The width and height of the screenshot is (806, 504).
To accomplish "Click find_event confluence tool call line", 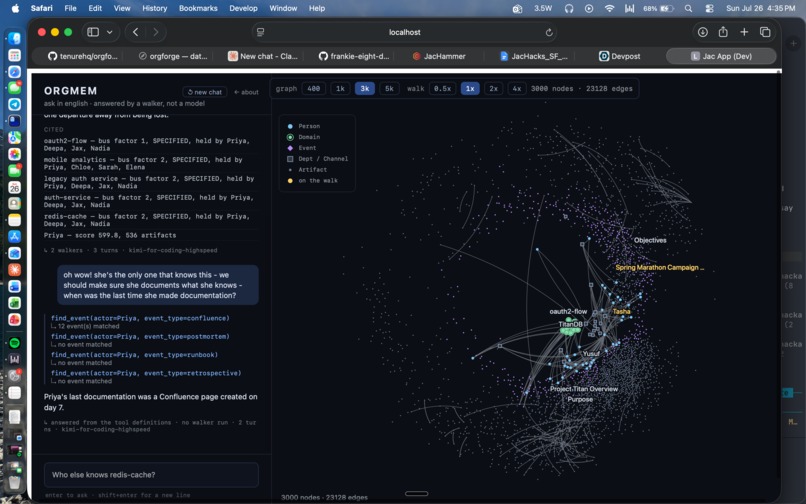I will (x=140, y=318).
